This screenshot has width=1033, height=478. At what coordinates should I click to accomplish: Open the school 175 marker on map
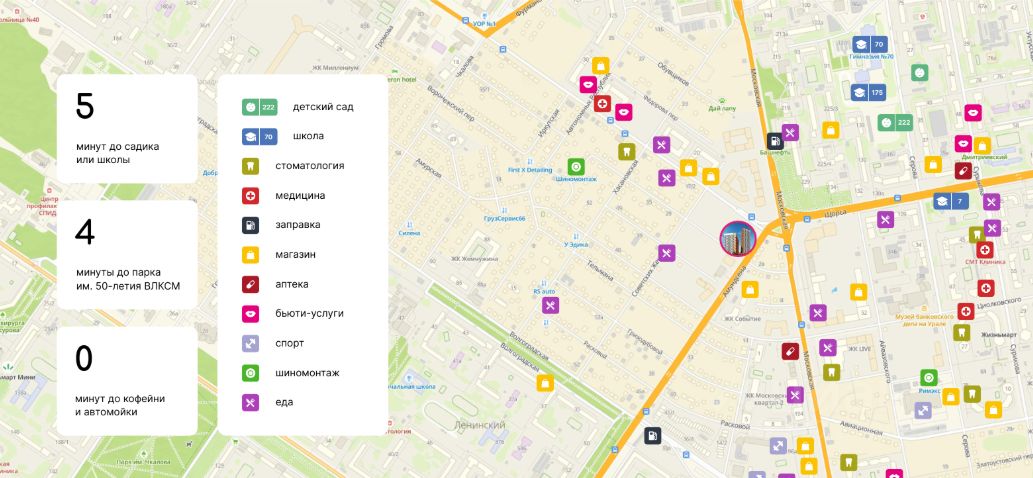868,93
